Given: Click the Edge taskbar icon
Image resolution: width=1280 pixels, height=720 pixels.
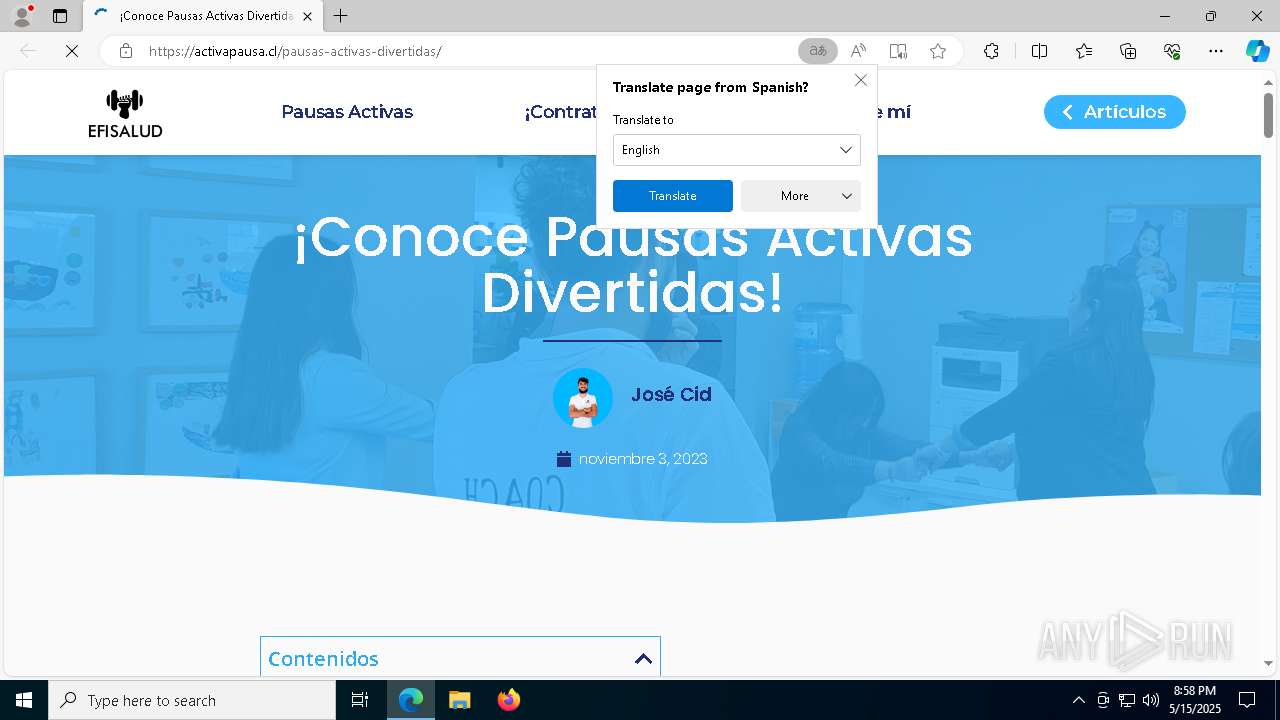Looking at the screenshot, I should (x=411, y=700).
